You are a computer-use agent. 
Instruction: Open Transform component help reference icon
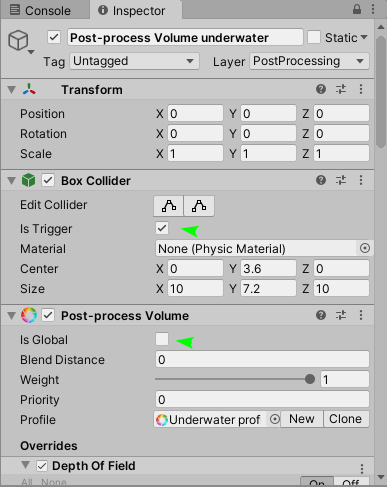point(321,89)
